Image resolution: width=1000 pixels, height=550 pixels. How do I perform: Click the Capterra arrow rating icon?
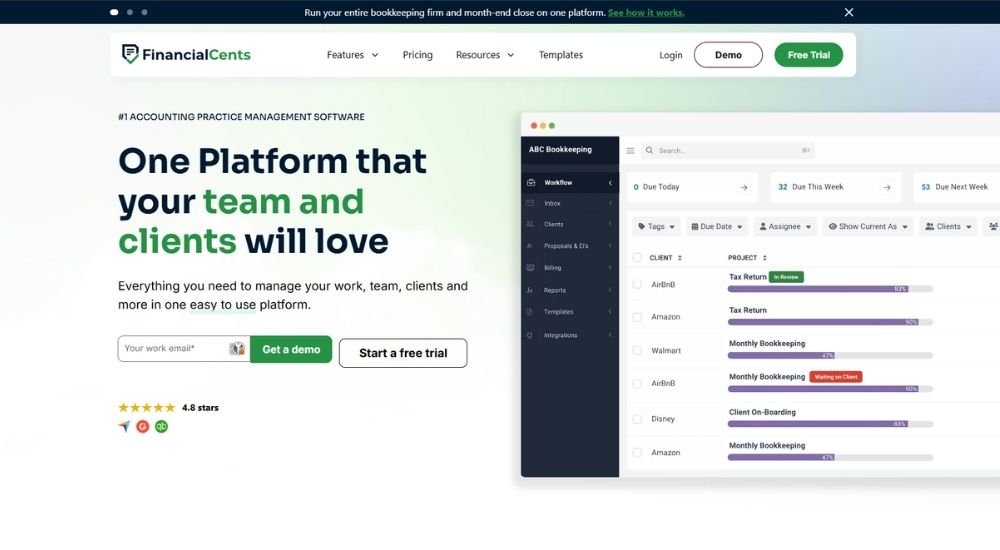pyautogui.click(x=124, y=426)
